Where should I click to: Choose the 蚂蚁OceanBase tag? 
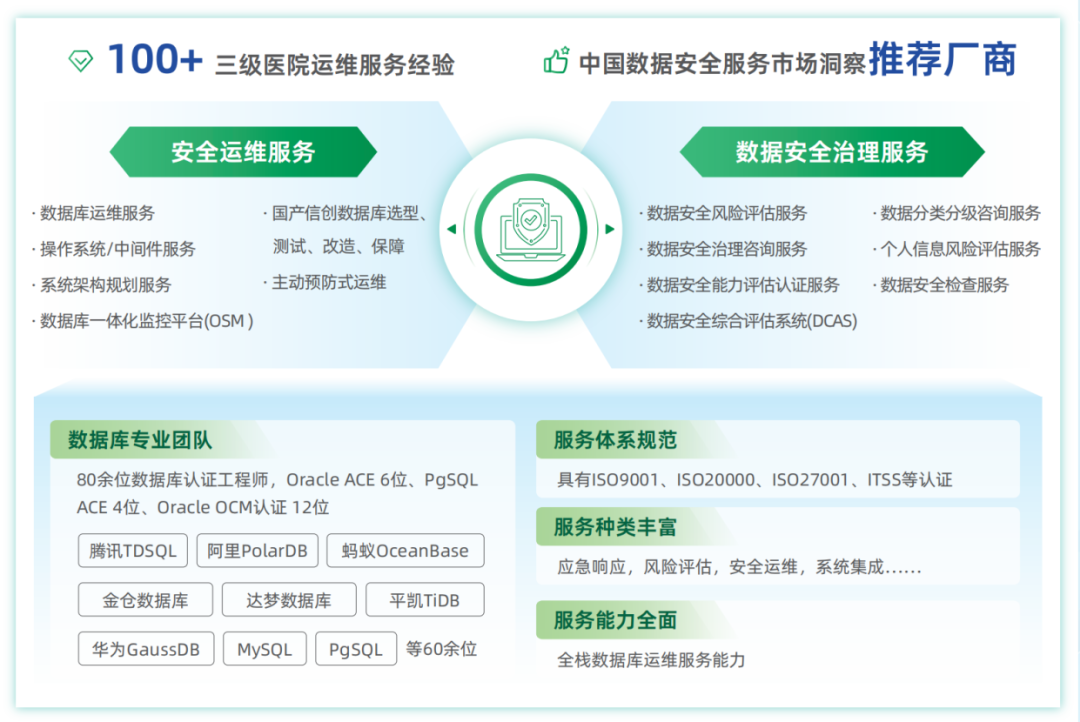(x=405, y=551)
